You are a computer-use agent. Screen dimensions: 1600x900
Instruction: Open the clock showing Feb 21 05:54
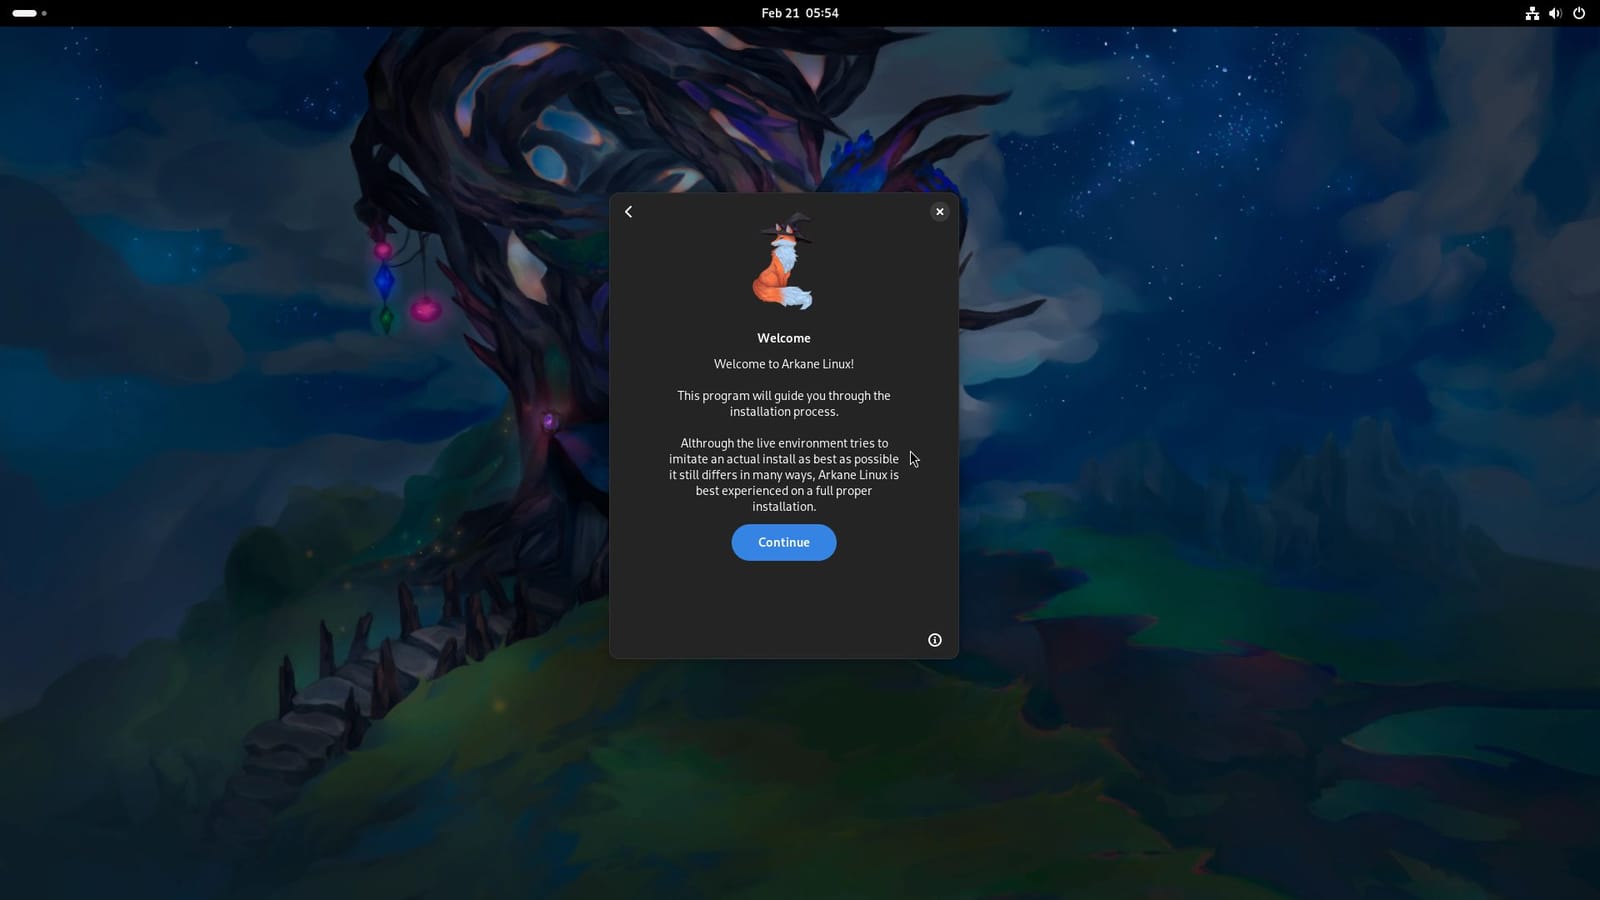coord(799,13)
